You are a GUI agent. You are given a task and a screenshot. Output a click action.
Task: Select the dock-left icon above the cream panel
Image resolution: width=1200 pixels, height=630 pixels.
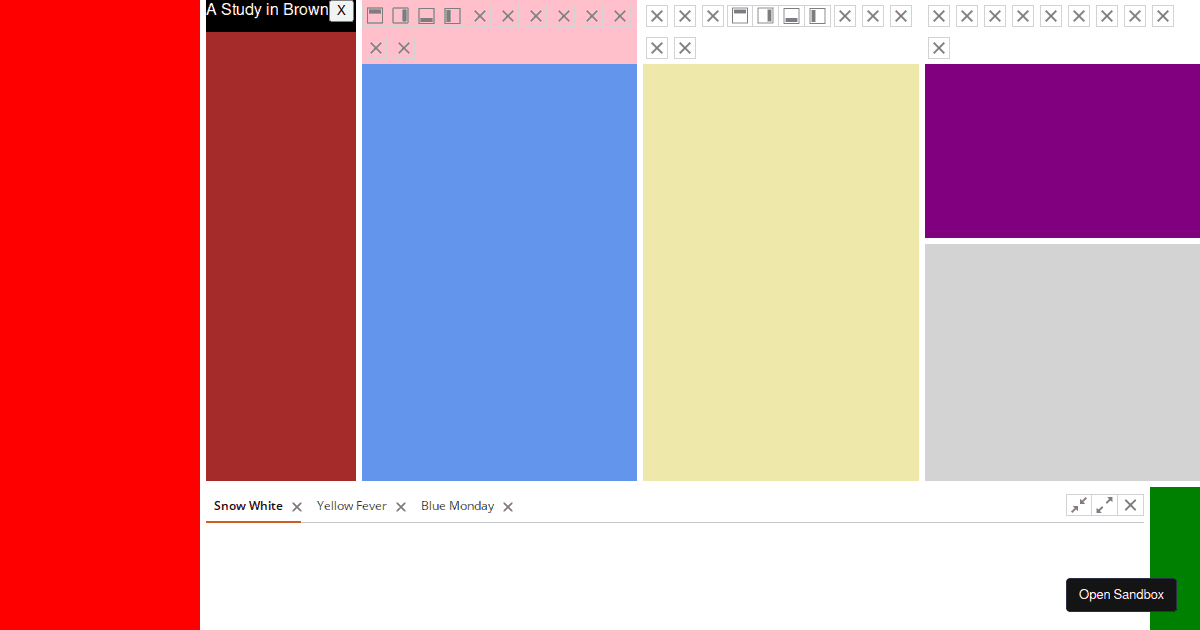coord(817,15)
